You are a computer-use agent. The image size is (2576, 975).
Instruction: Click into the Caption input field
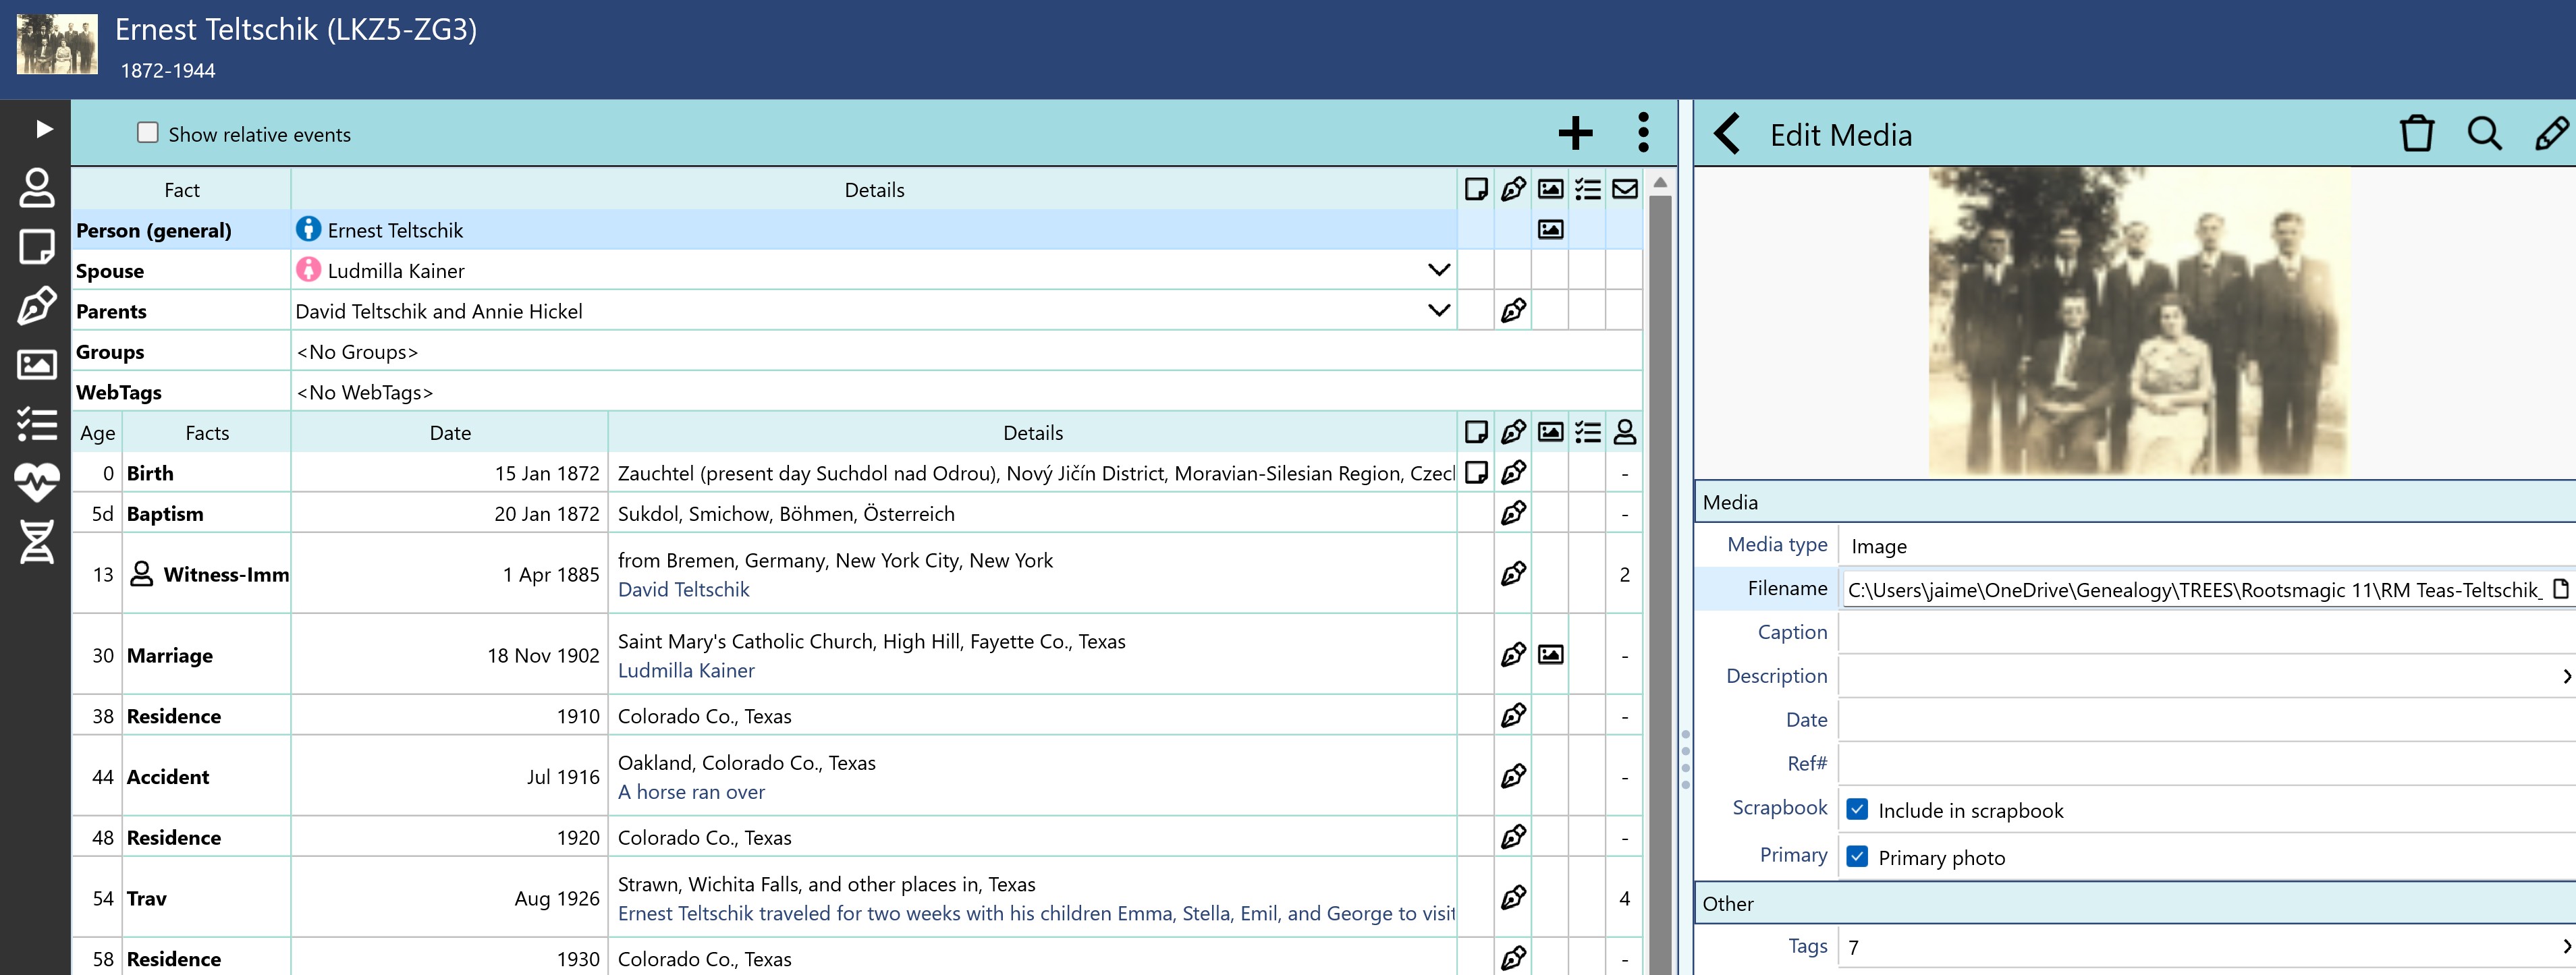(2200, 632)
